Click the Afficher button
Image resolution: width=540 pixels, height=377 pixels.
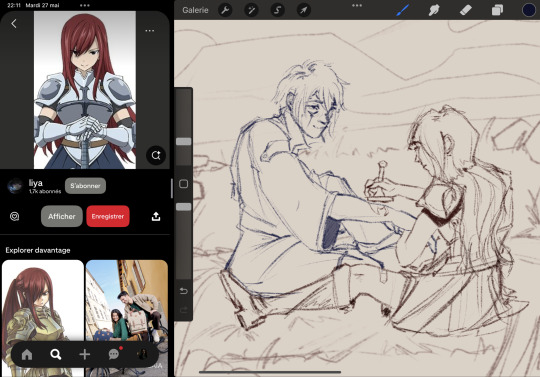62,216
